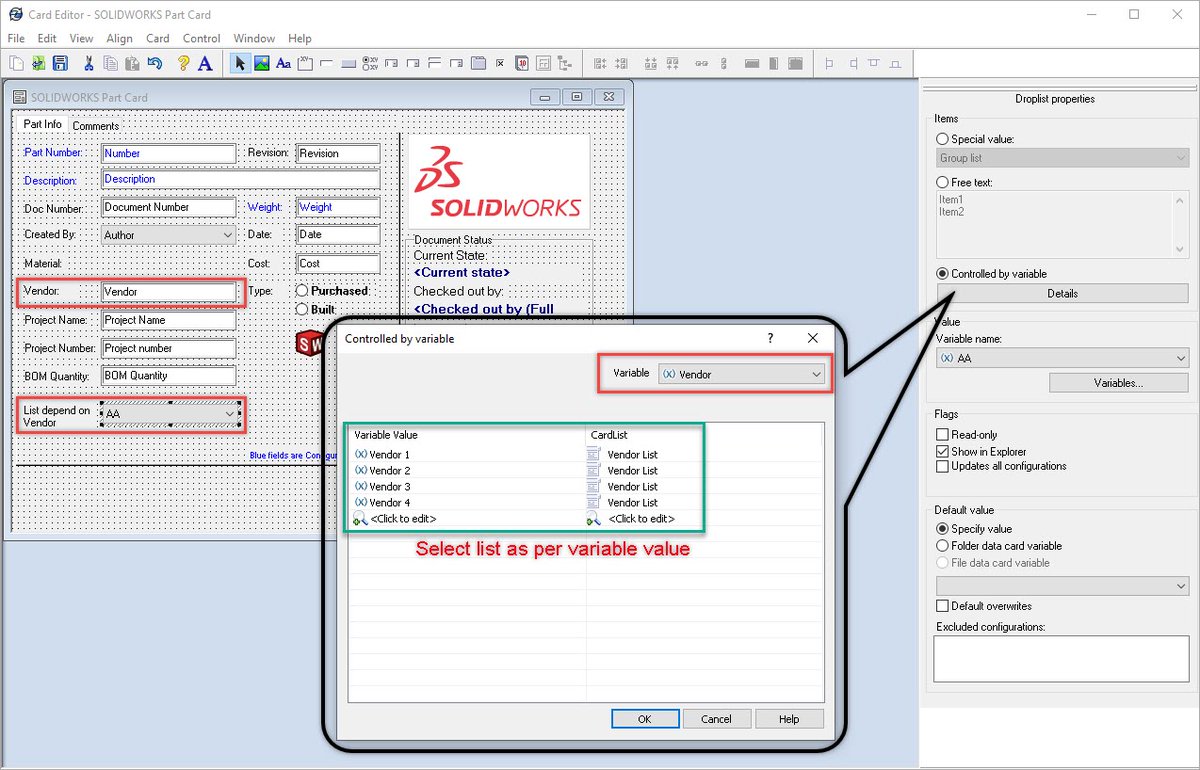Open the Variable name dropdown showing AA
Image resolution: width=1200 pixels, height=770 pixels.
[1062, 358]
